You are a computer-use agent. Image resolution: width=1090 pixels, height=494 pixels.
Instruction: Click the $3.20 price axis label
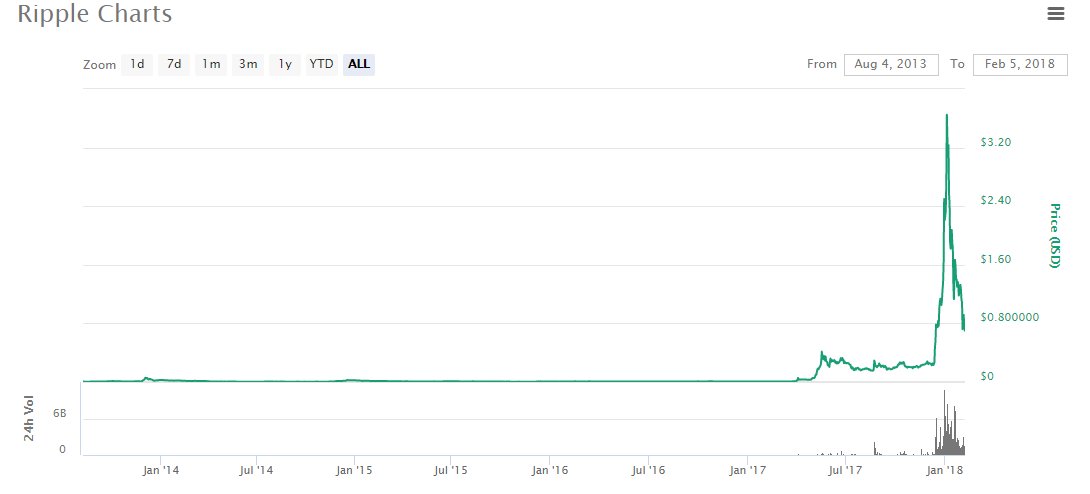[995, 142]
